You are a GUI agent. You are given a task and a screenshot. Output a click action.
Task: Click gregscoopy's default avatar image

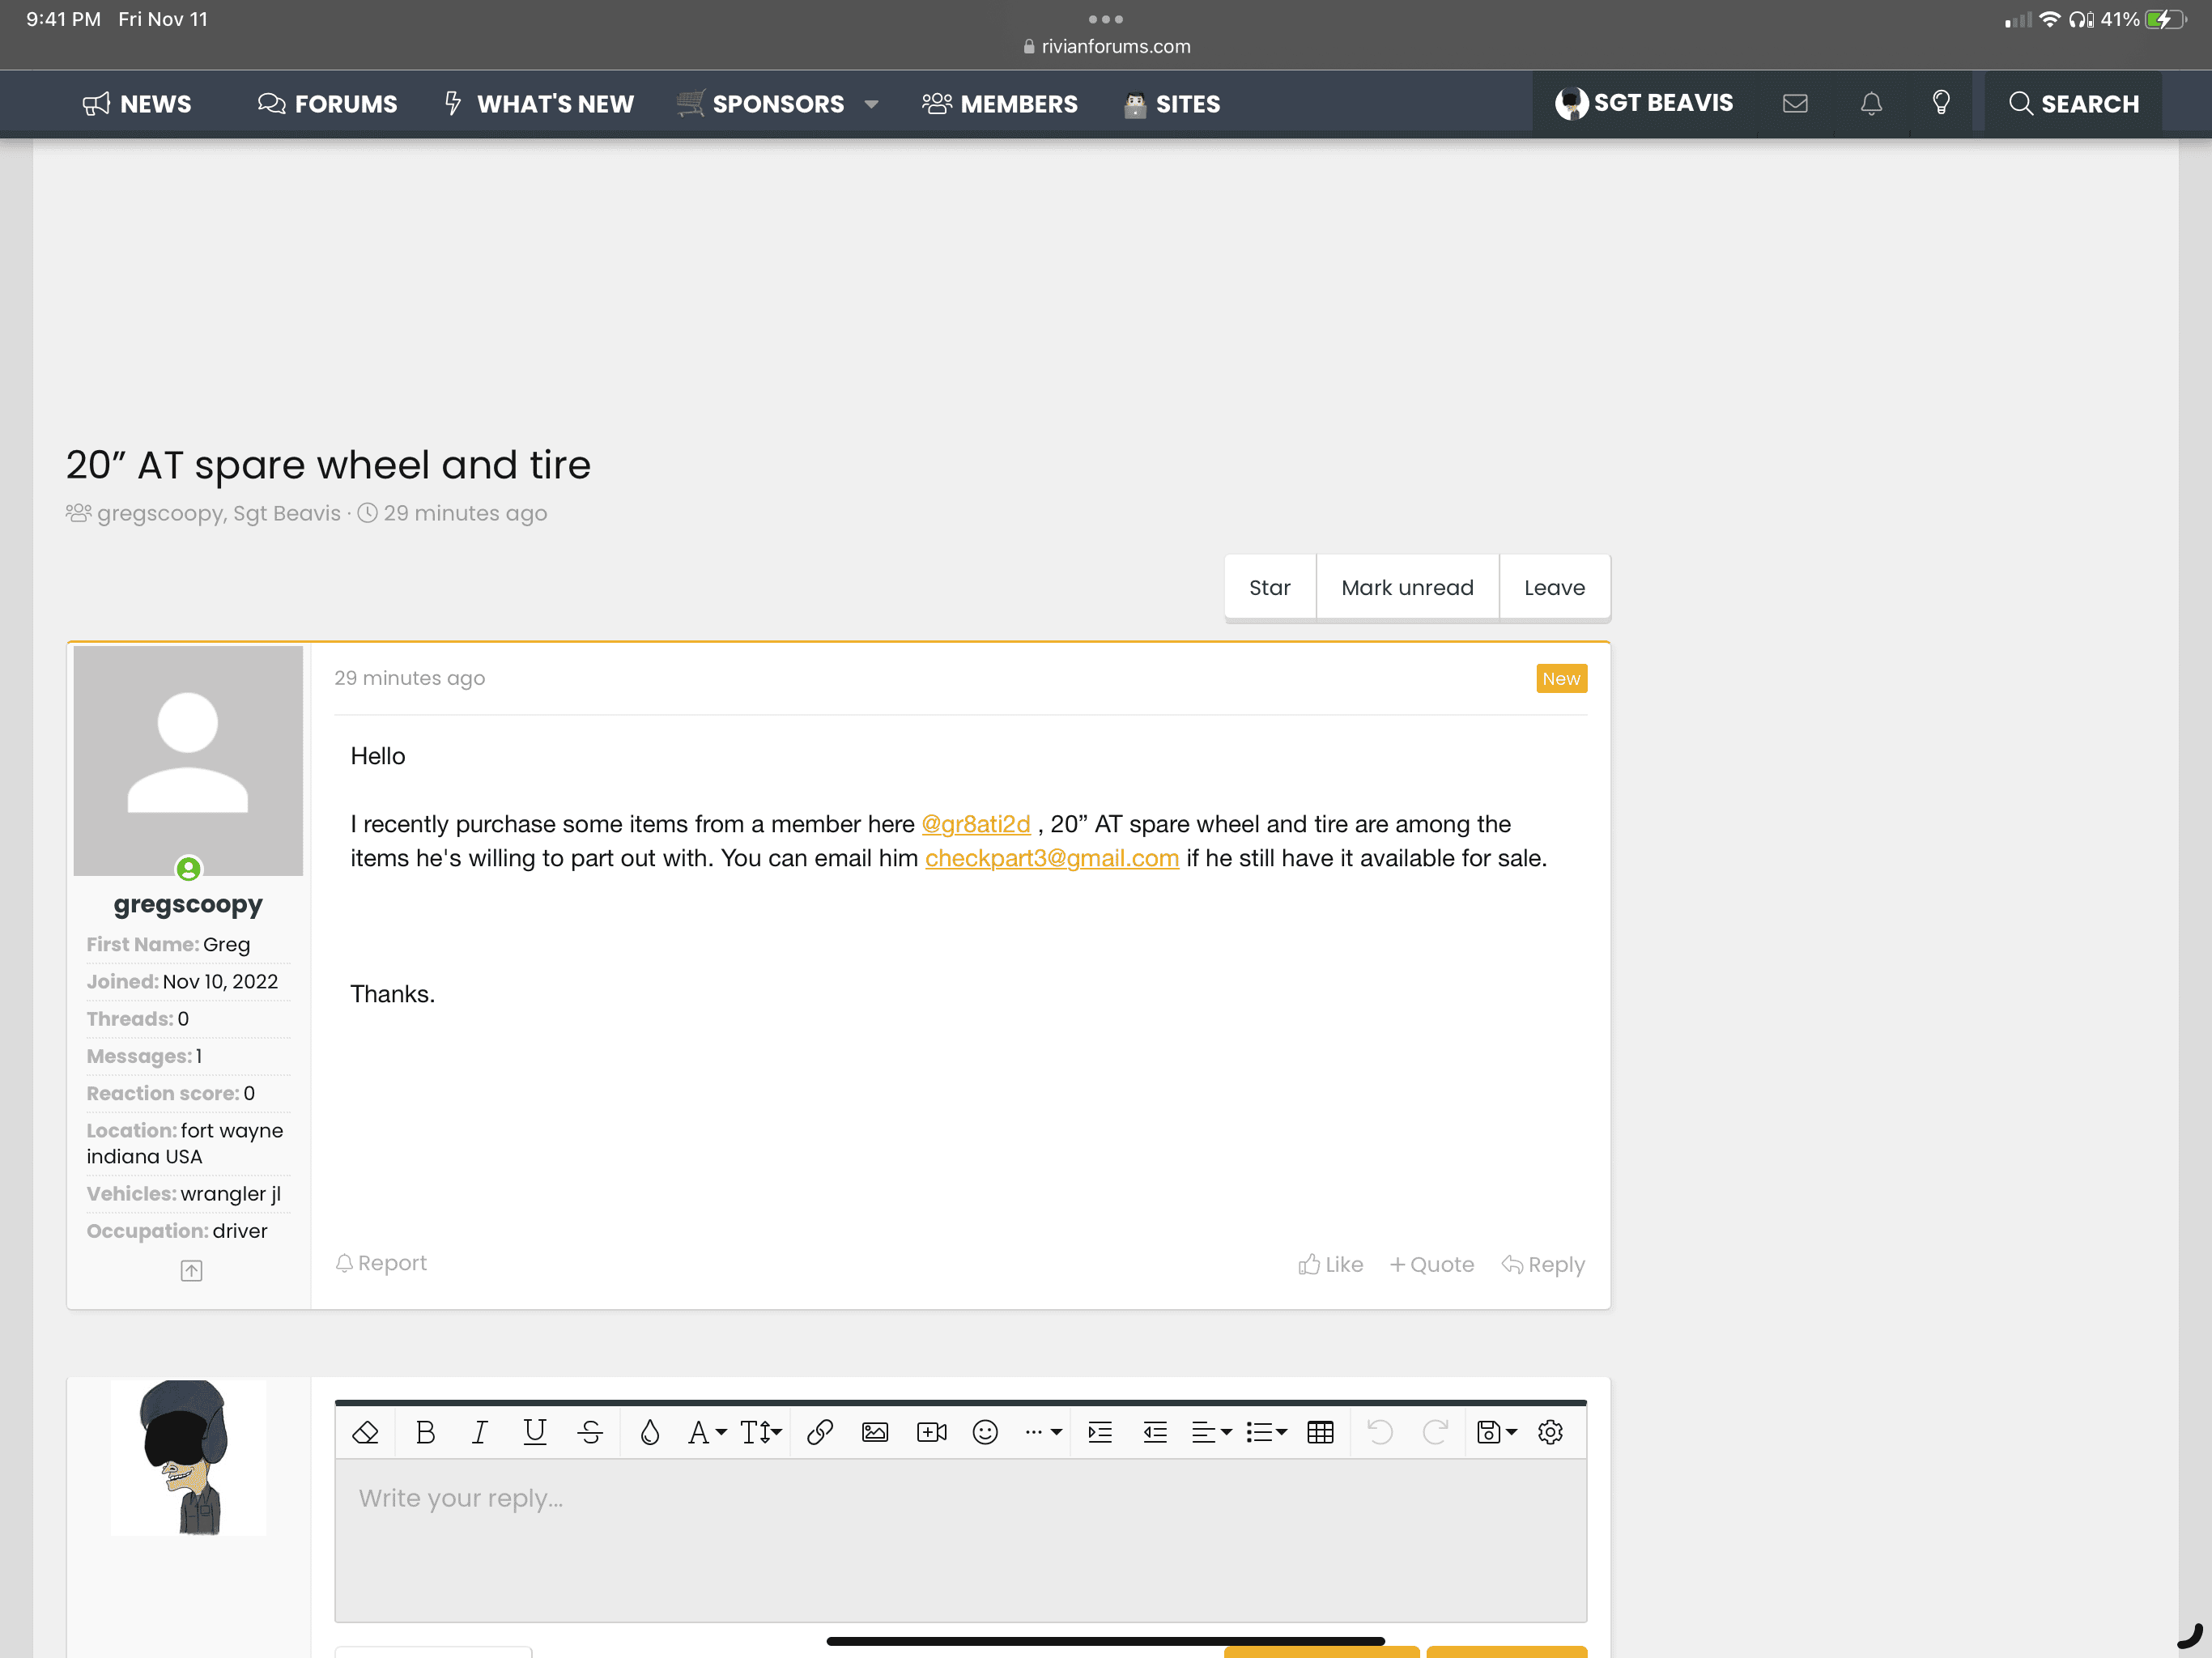[x=188, y=761]
